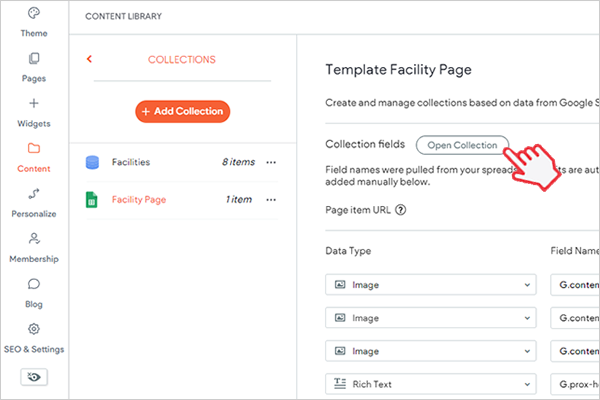
Task: Open the Blog chat icon
Action: tap(34, 284)
